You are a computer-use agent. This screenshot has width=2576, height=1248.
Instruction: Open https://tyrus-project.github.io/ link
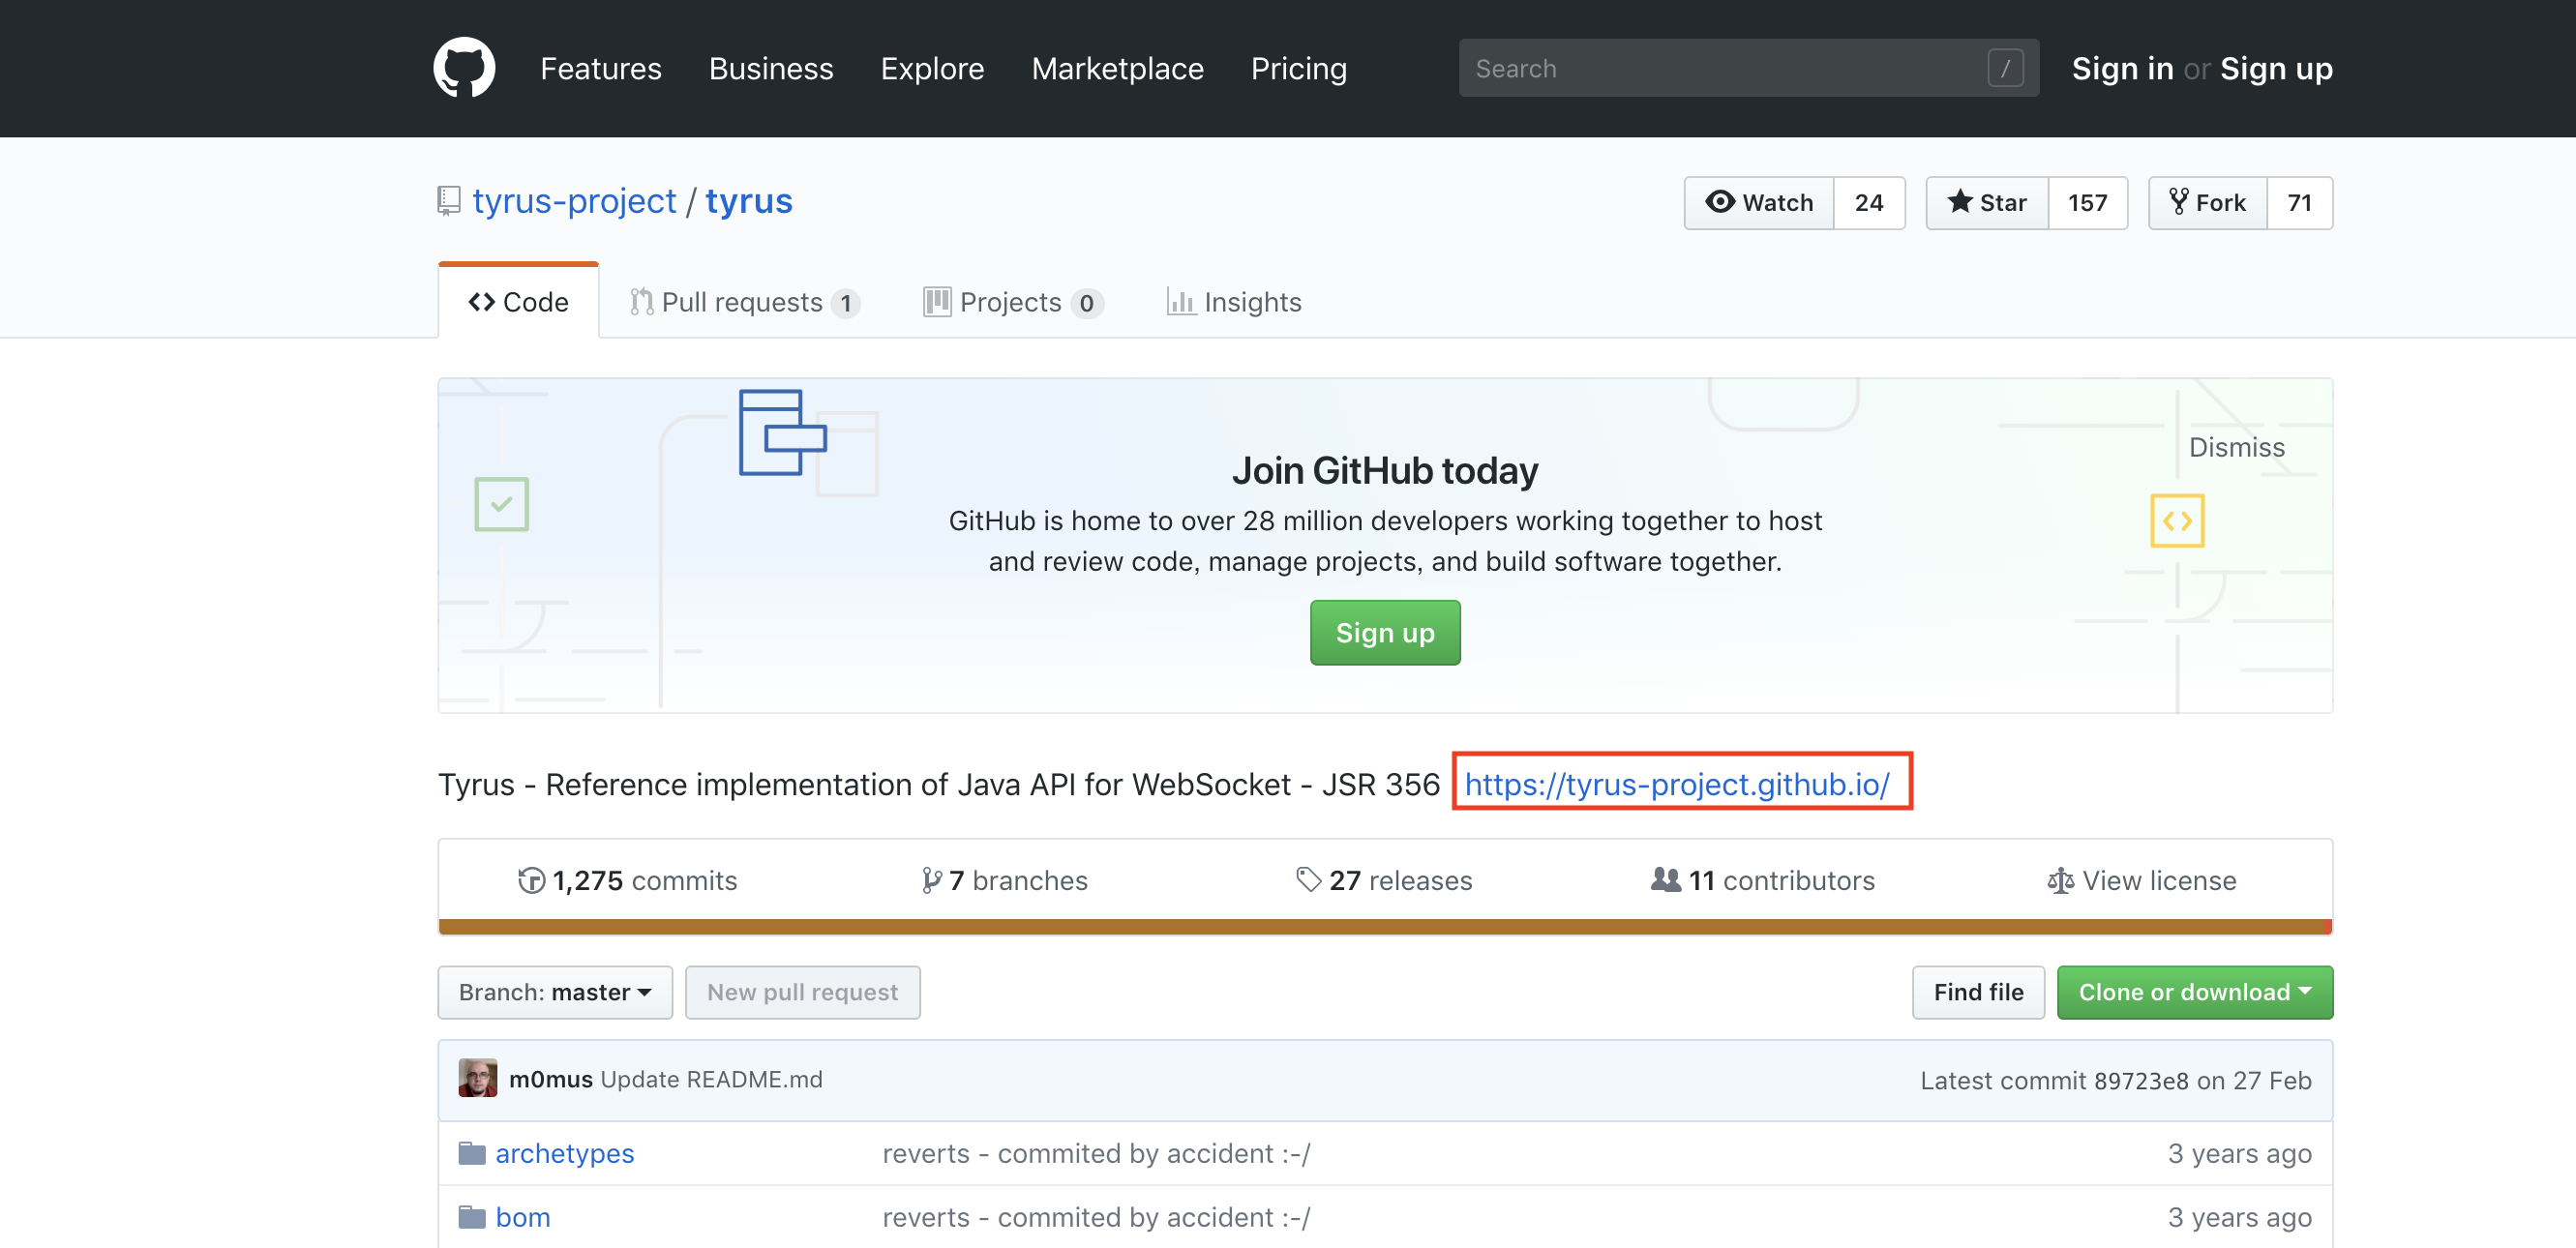click(x=1677, y=784)
